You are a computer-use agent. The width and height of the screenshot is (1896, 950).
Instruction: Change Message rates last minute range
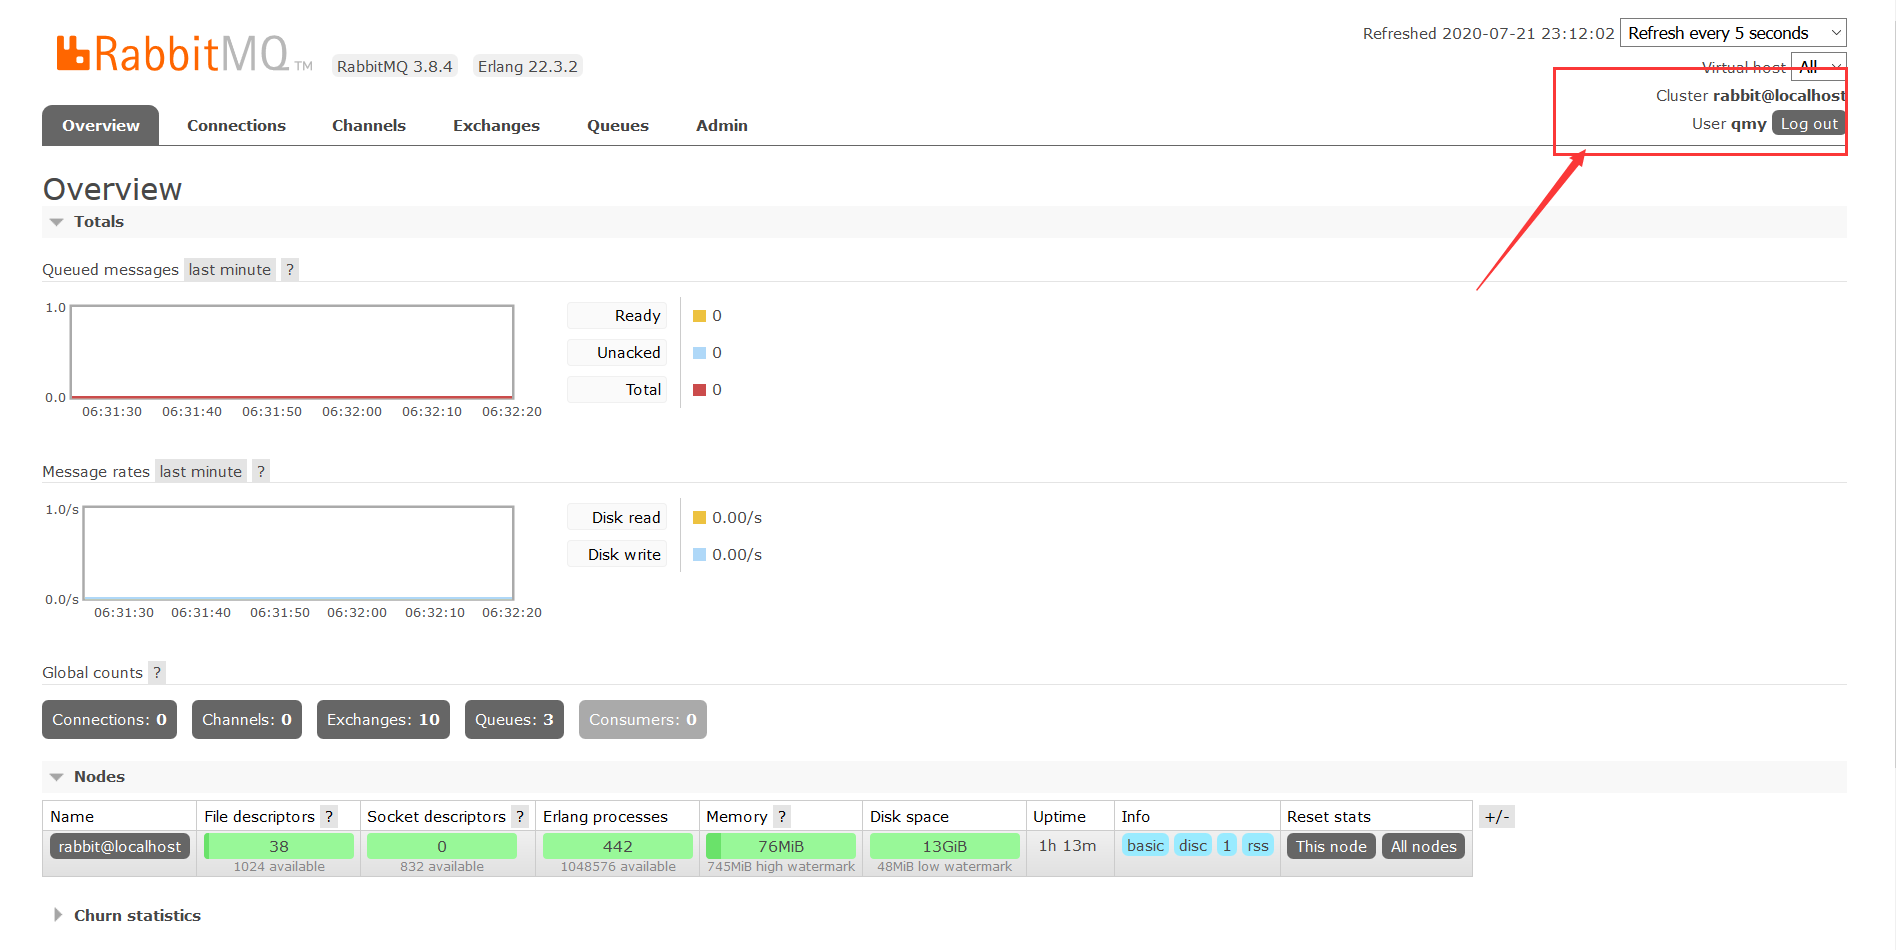pyautogui.click(x=201, y=472)
